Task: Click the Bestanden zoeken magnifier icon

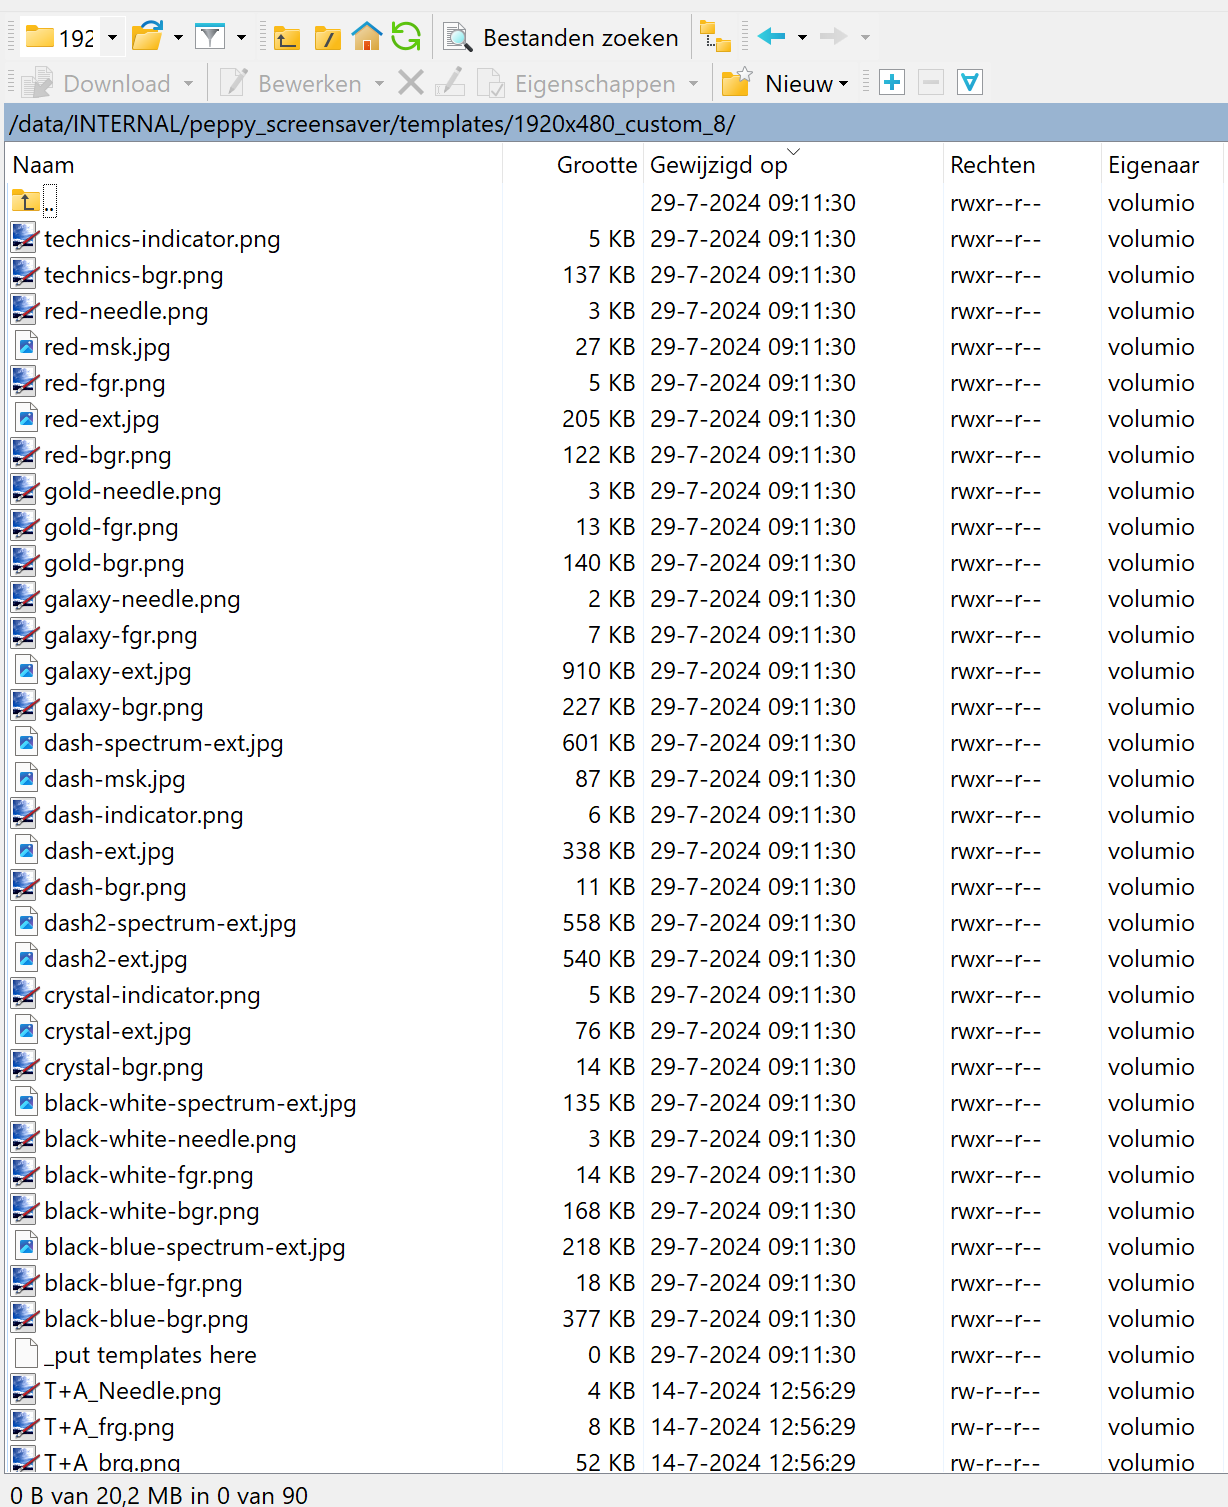Action: (458, 38)
